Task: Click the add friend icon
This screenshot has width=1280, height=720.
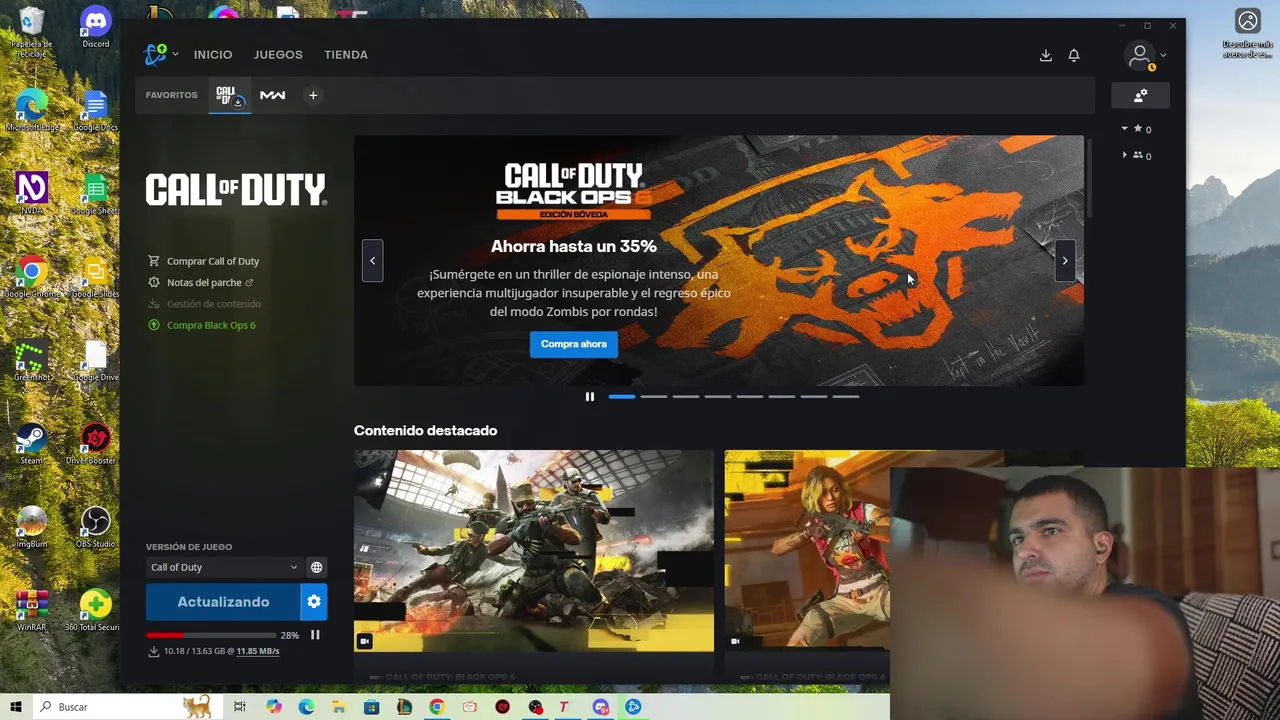Action: click(1140, 96)
